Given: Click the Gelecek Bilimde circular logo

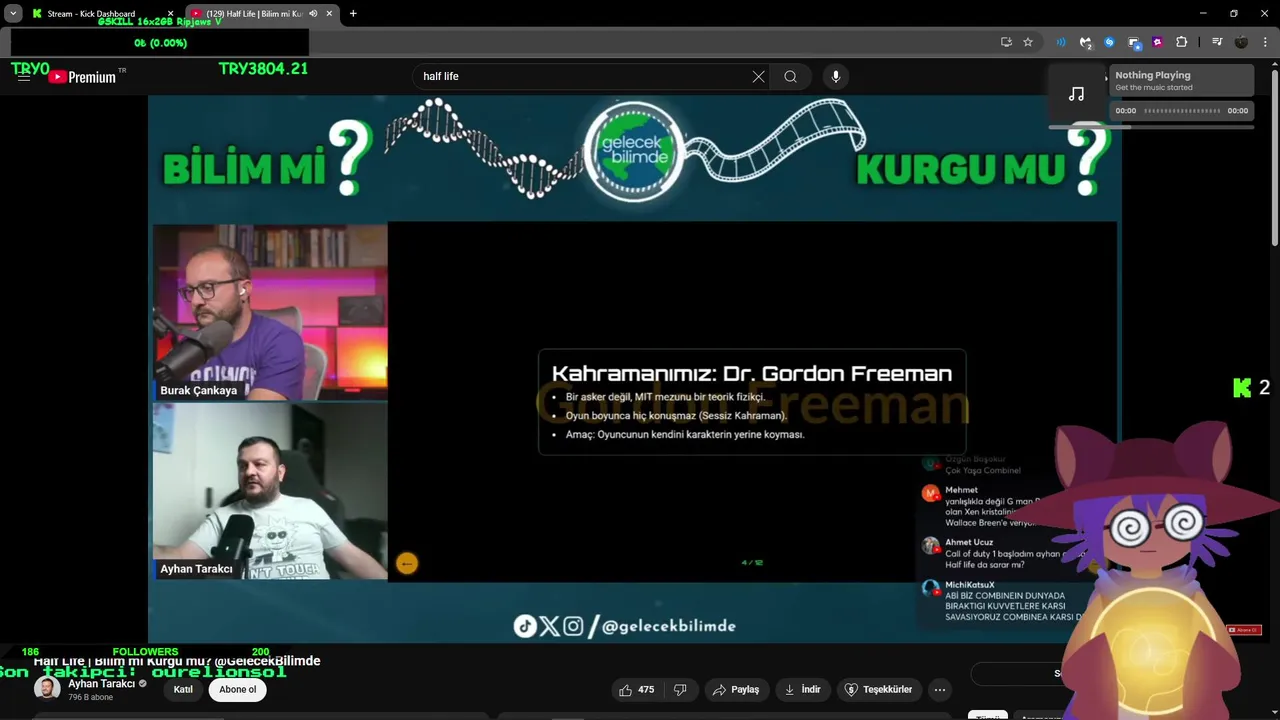Looking at the screenshot, I should pyautogui.click(x=634, y=152).
